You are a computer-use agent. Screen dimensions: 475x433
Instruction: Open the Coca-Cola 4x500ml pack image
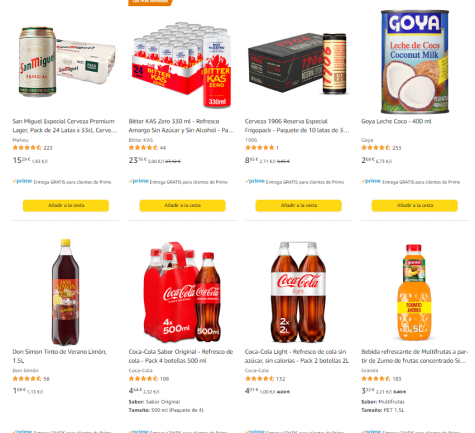pyautogui.click(x=182, y=292)
